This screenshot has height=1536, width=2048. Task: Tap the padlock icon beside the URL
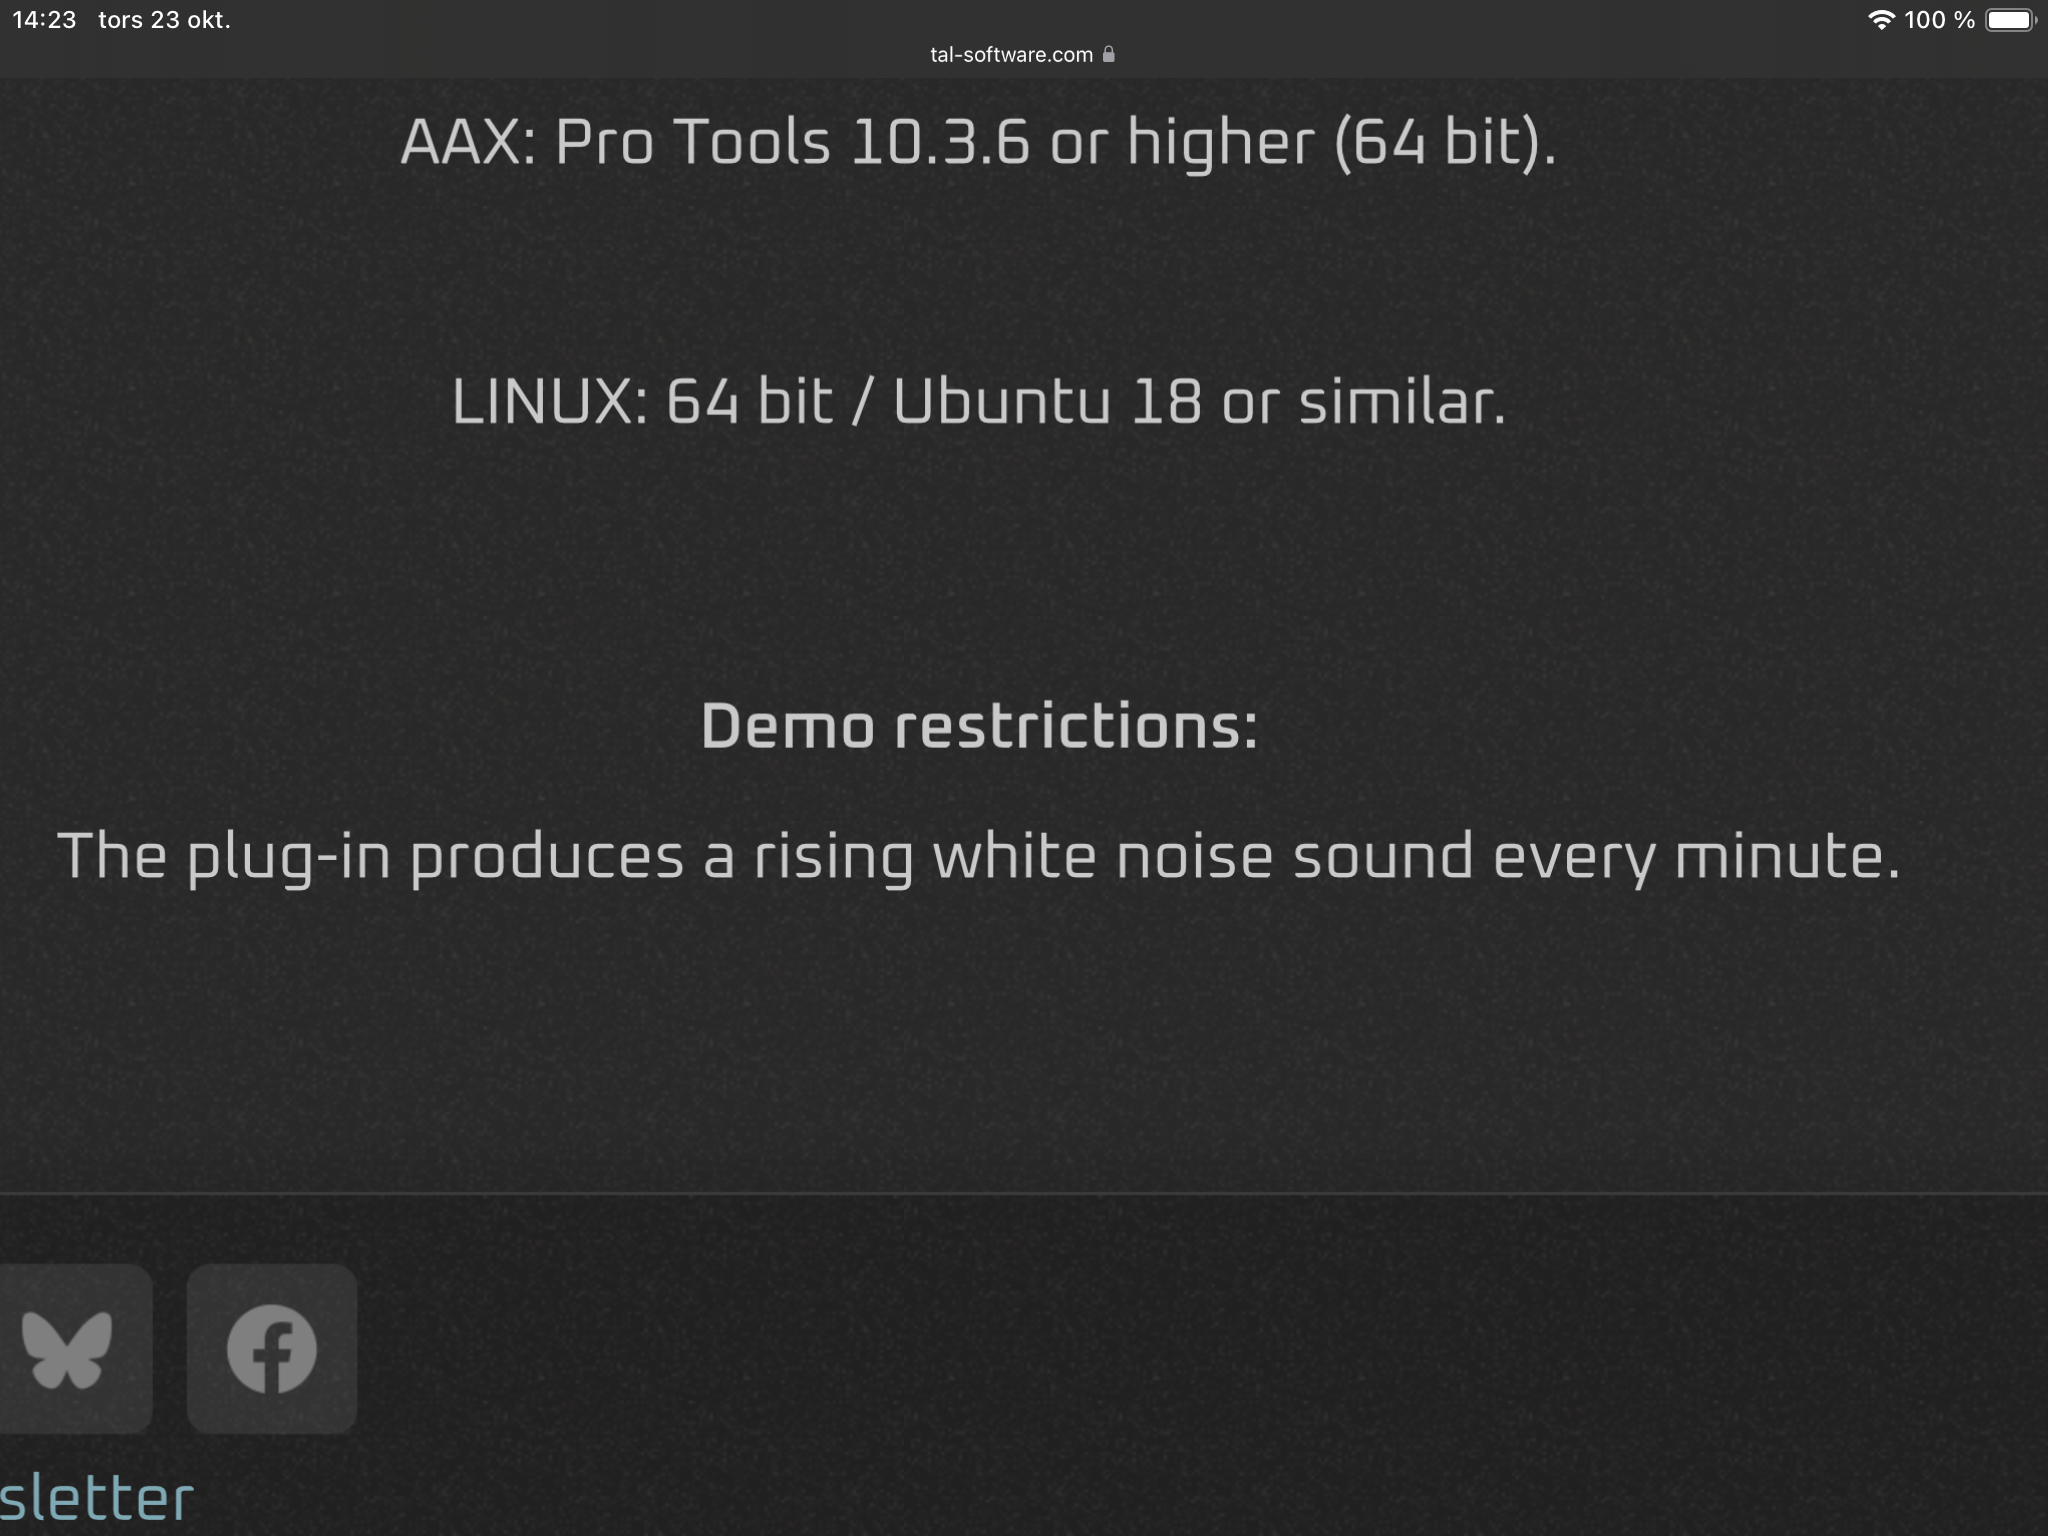pos(1108,54)
